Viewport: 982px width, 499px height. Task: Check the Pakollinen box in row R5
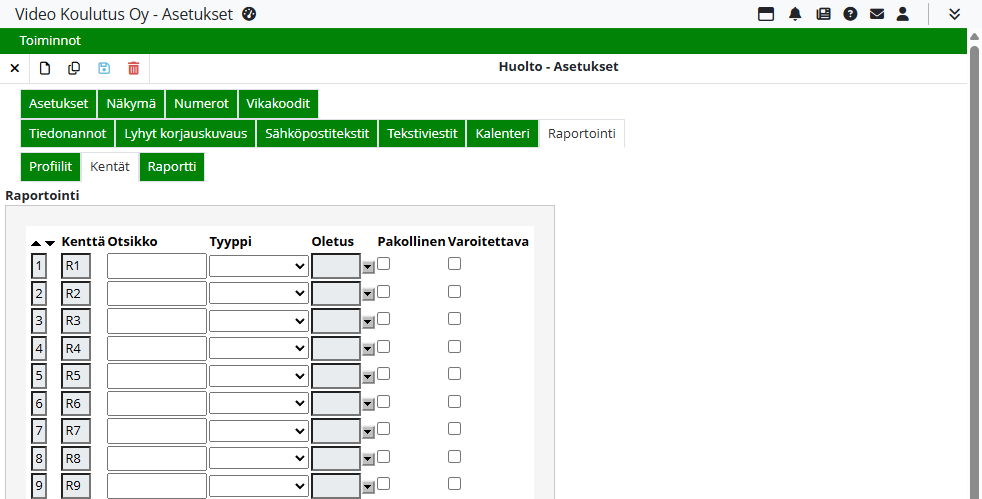383,374
